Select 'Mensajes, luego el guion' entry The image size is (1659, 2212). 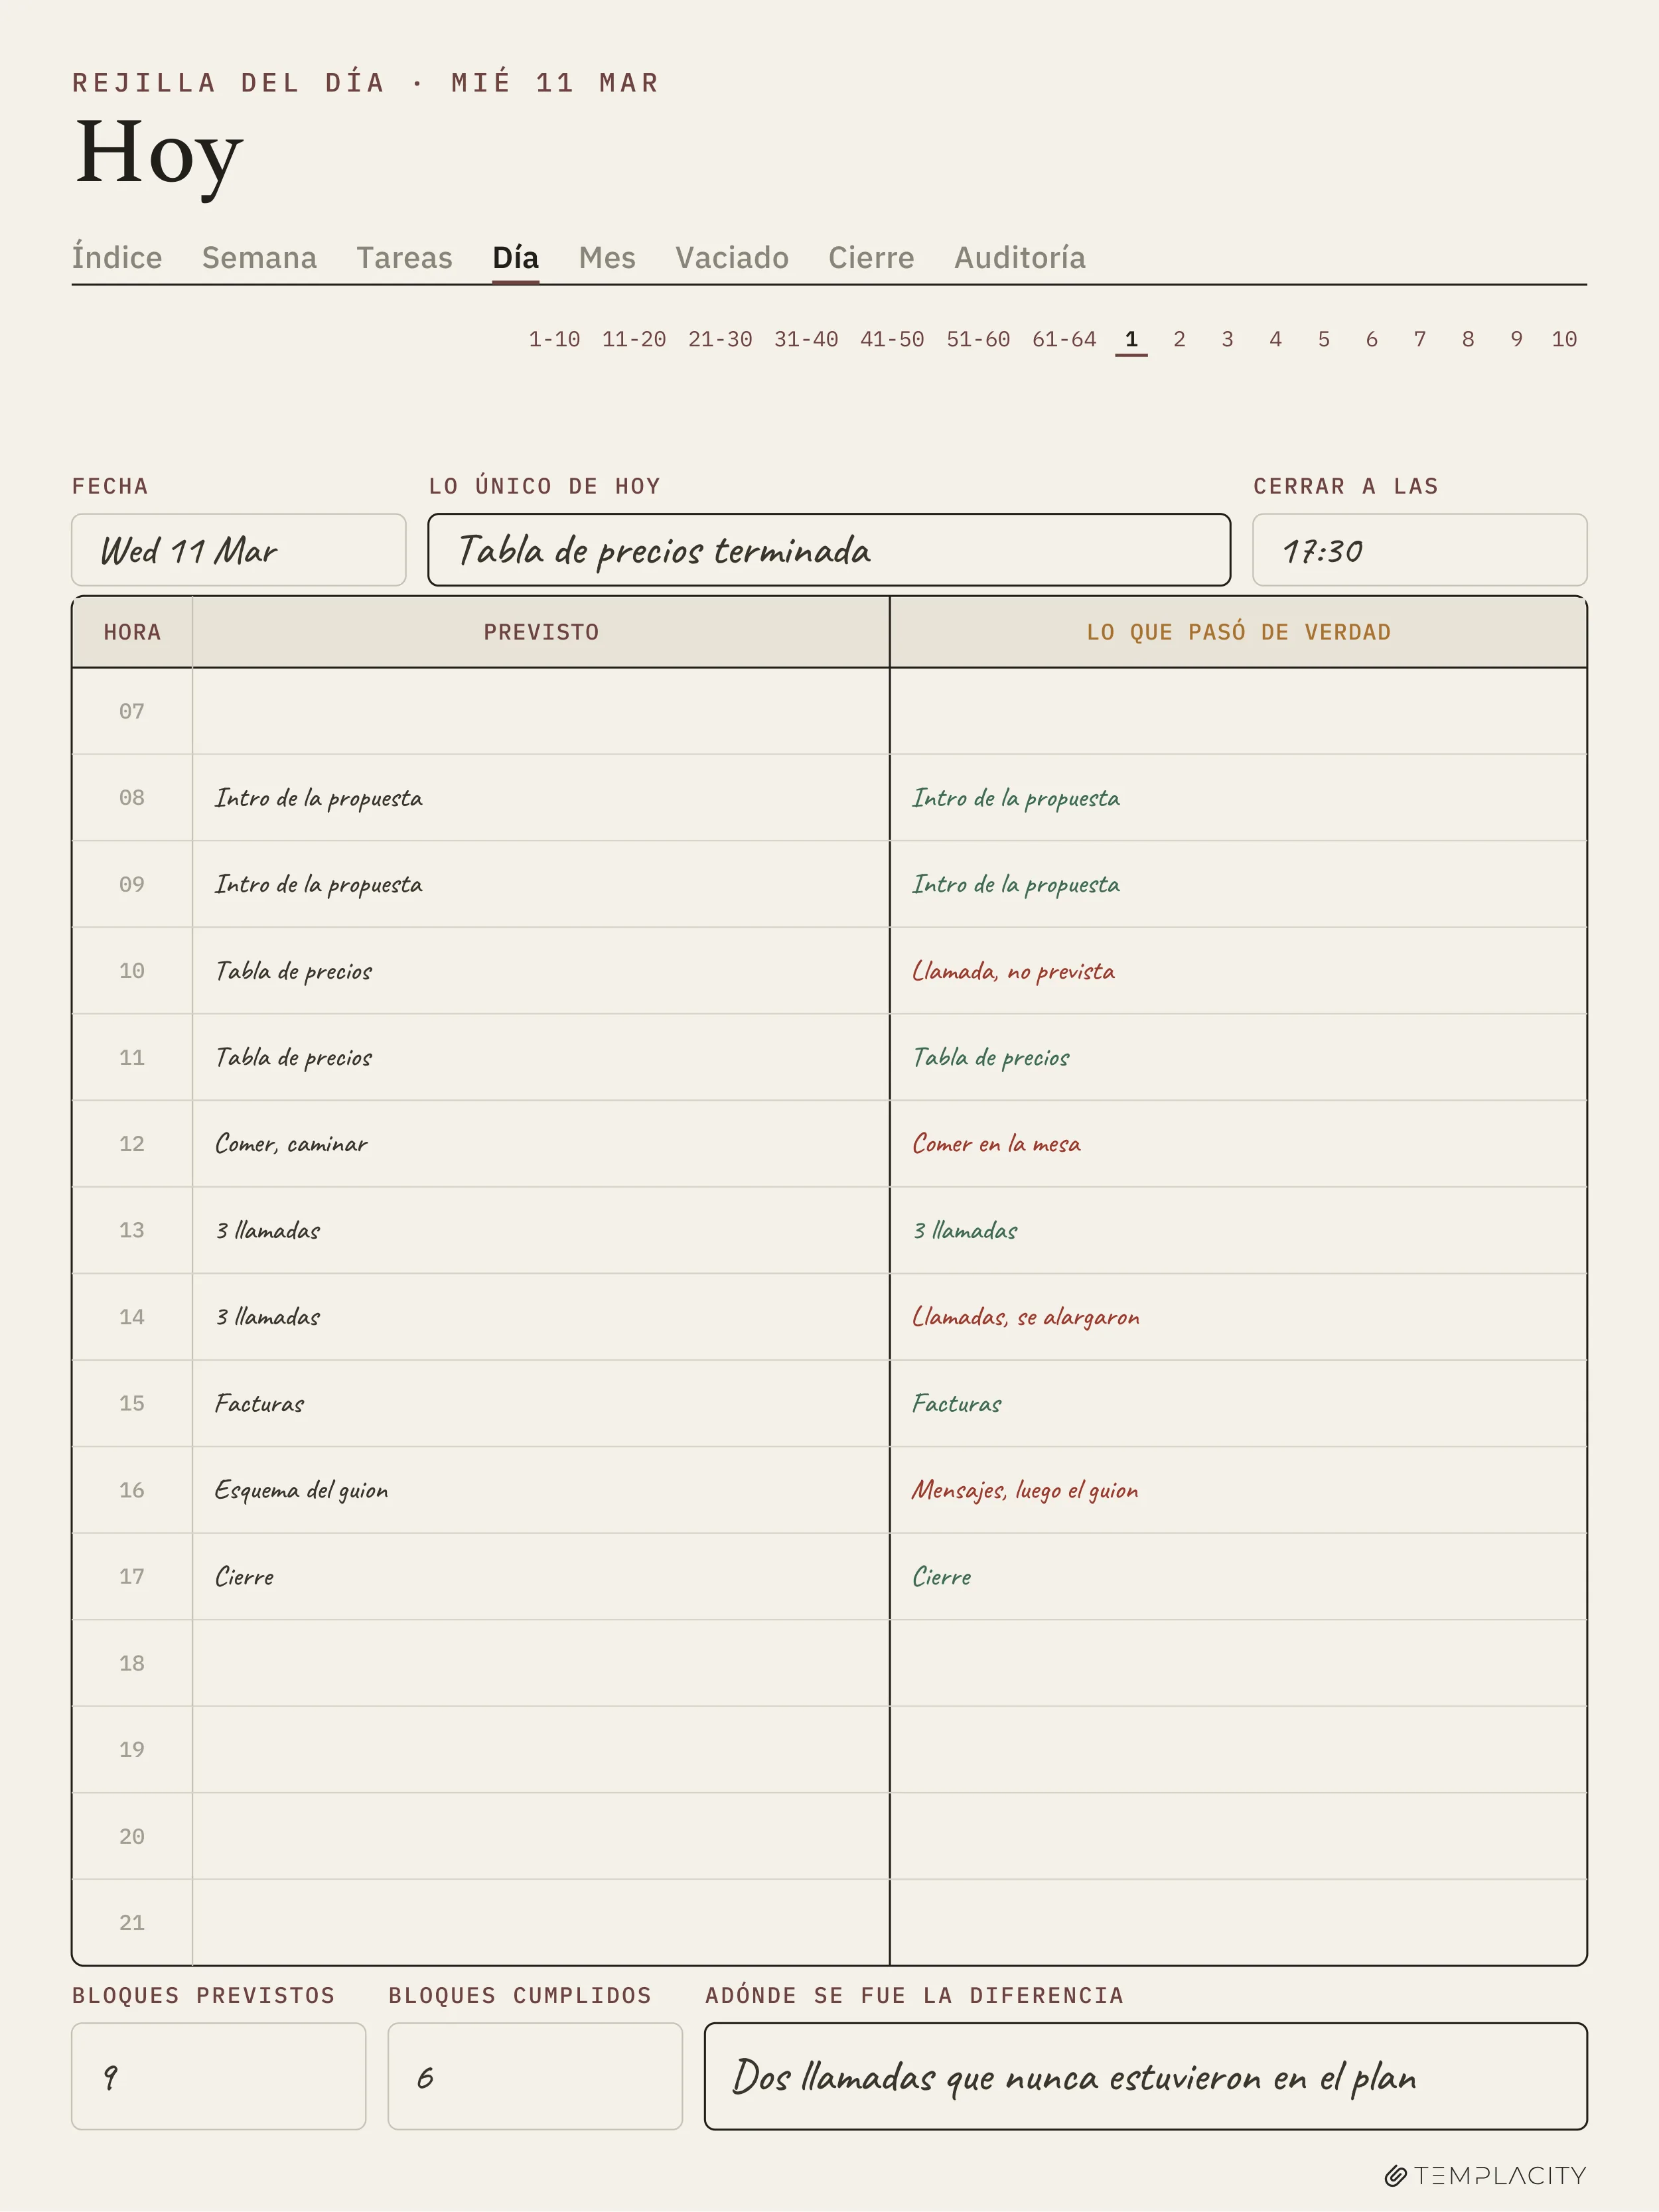tap(1024, 1490)
